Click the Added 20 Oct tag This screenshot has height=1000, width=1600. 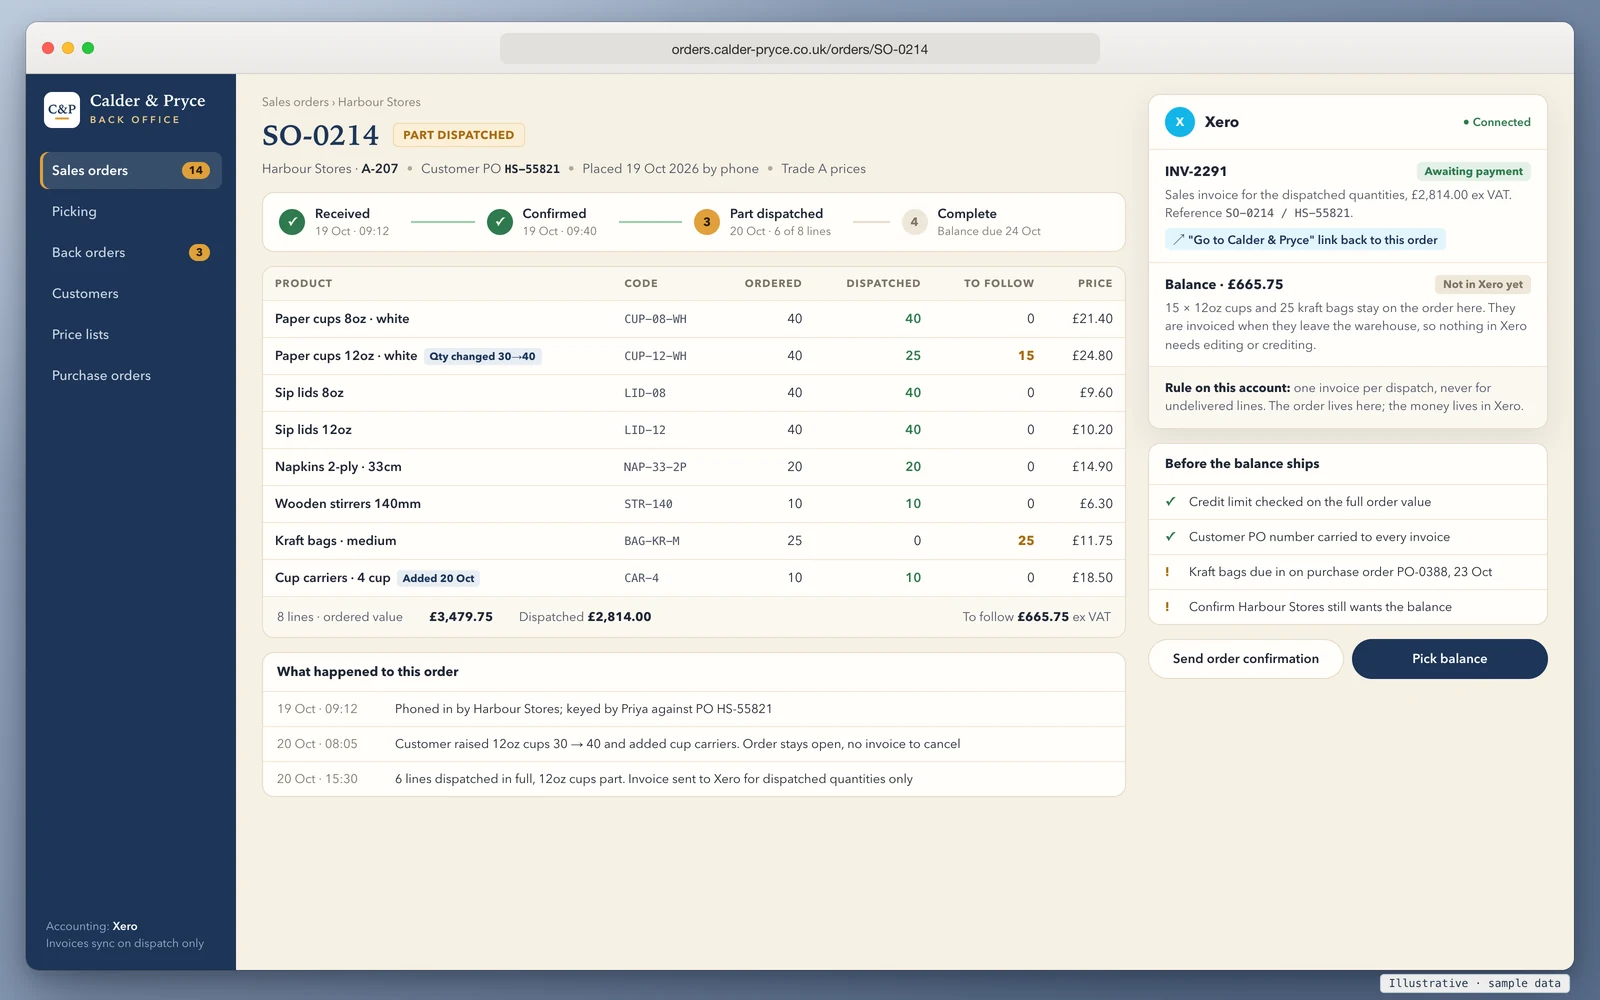pyautogui.click(x=438, y=578)
